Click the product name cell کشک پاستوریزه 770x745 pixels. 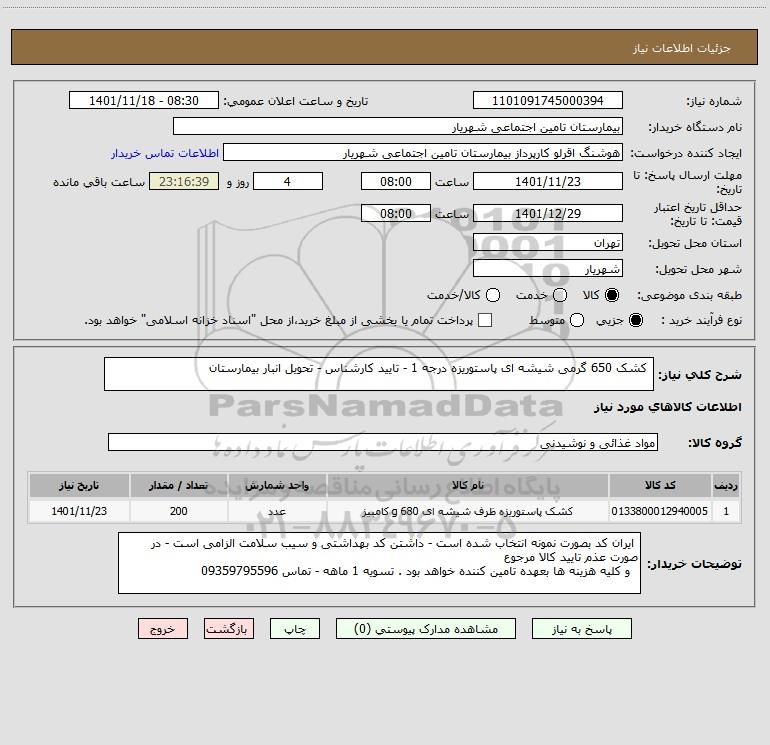point(468,511)
